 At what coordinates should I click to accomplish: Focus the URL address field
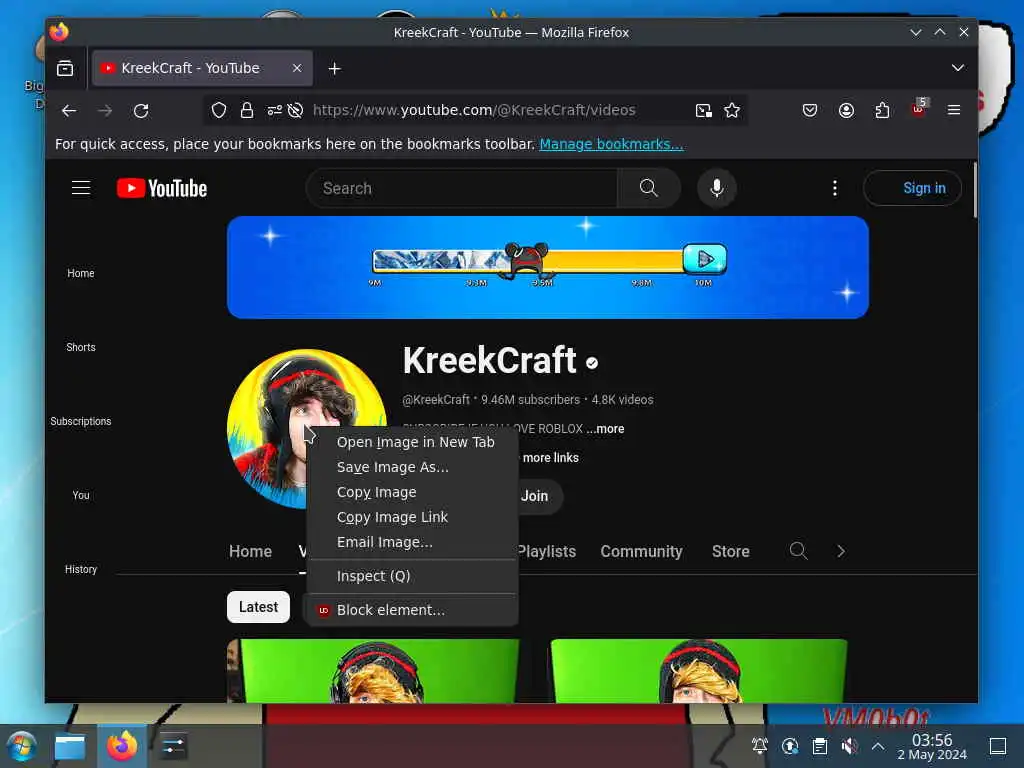pos(474,110)
